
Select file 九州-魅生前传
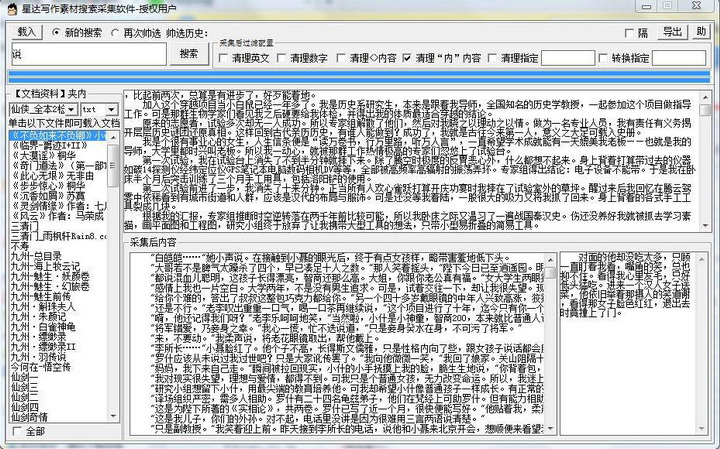pyautogui.click(x=58, y=297)
